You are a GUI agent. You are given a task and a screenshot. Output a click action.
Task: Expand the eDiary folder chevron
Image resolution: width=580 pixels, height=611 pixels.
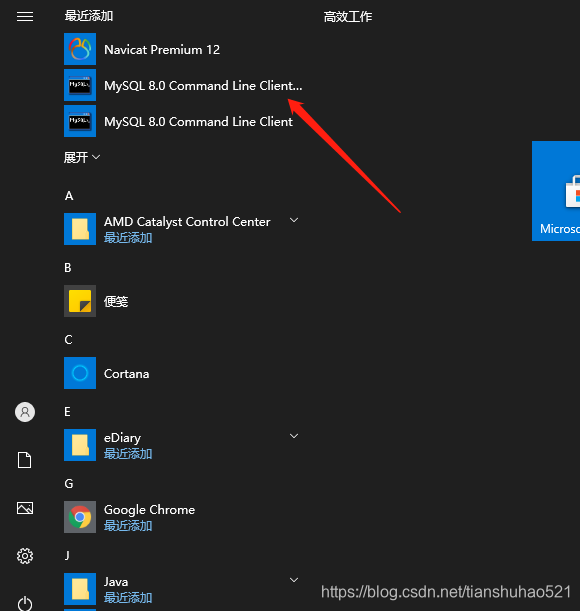tap(294, 436)
